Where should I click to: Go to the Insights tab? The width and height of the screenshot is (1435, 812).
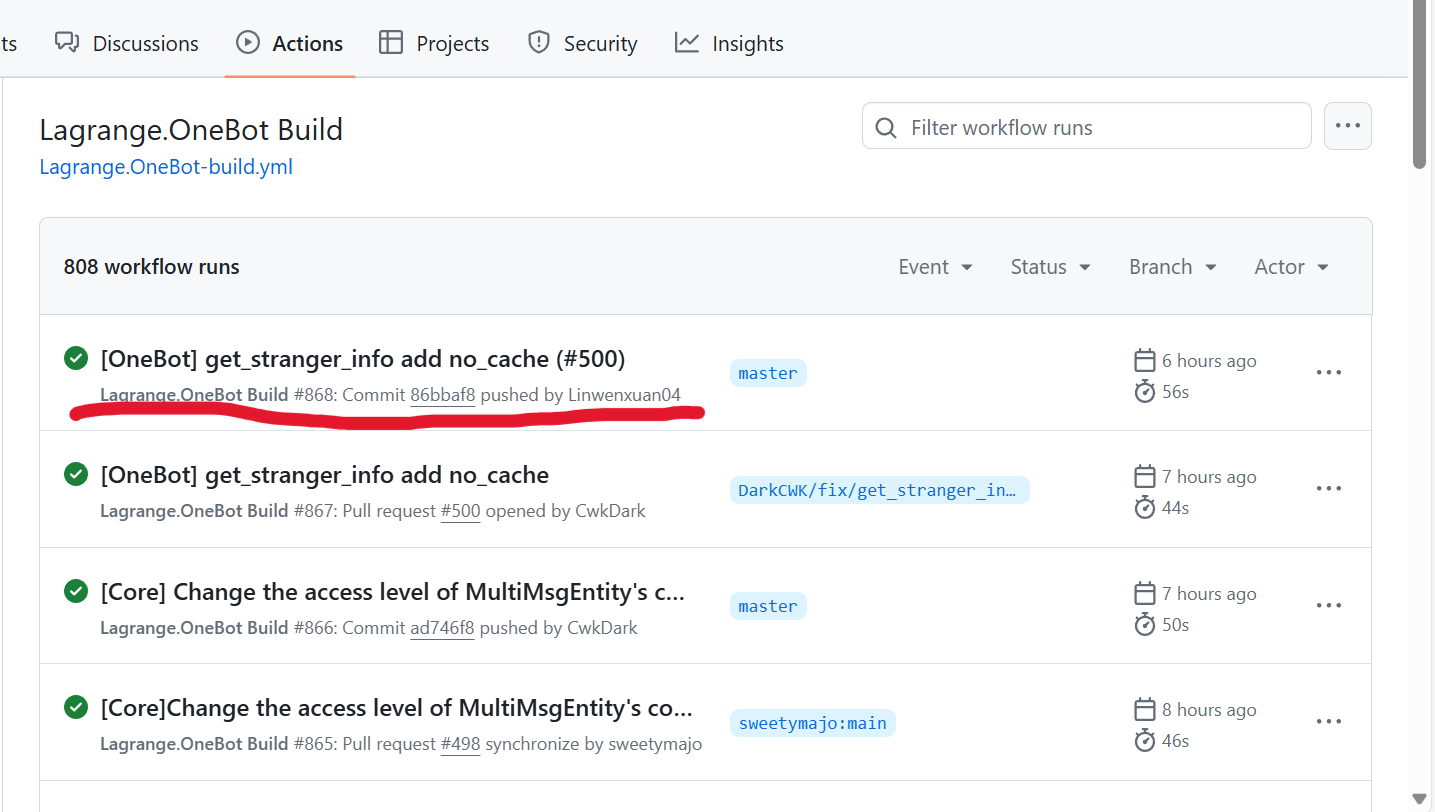pos(729,44)
